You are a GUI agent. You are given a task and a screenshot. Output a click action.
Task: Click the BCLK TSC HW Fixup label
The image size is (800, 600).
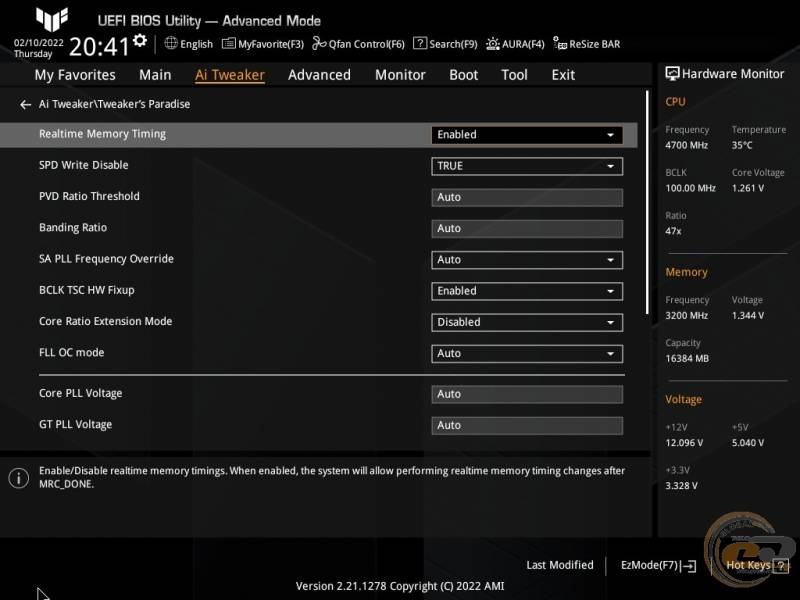tap(87, 290)
